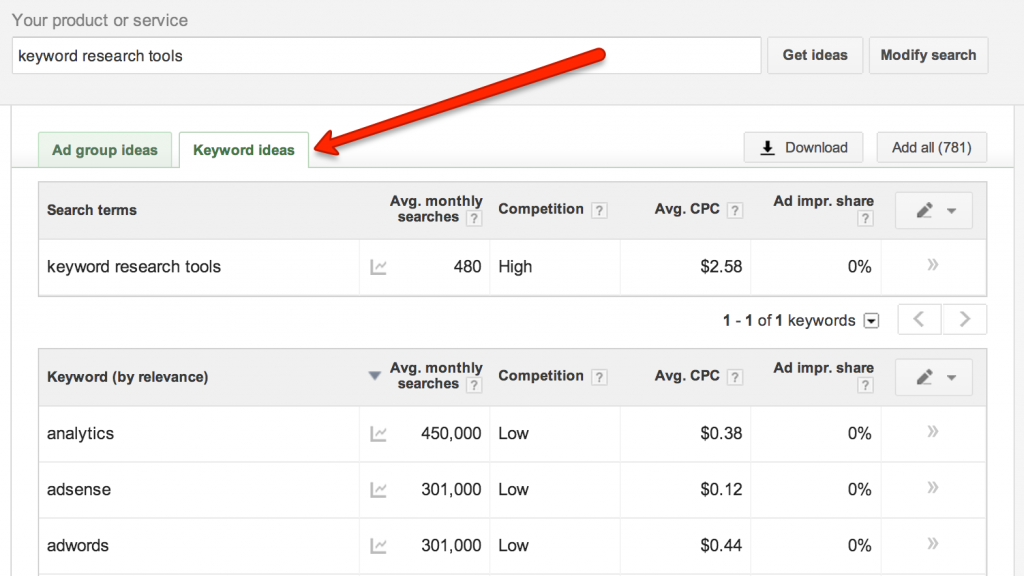This screenshot has height=576, width=1024.
Task: Open Competition column help tooltip
Action: (598, 210)
